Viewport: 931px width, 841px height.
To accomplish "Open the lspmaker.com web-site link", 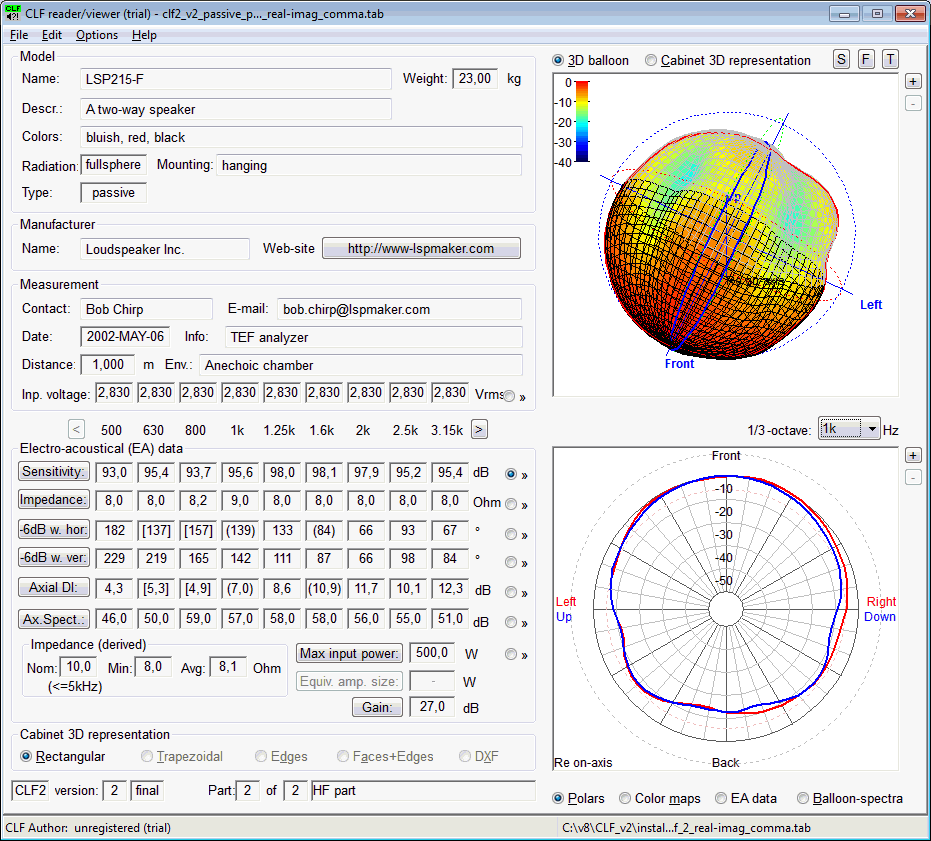I will point(421,248).
